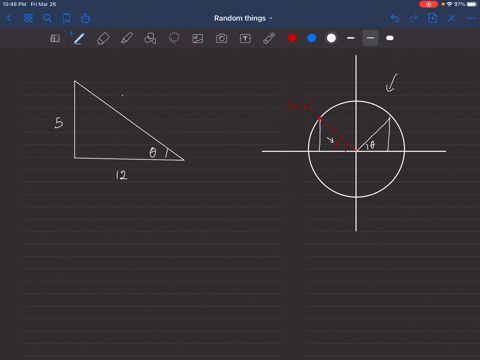Viewport: 480px width, 360px height.
Task: Select the Laser pointer tool
Action: click(269, 38)
